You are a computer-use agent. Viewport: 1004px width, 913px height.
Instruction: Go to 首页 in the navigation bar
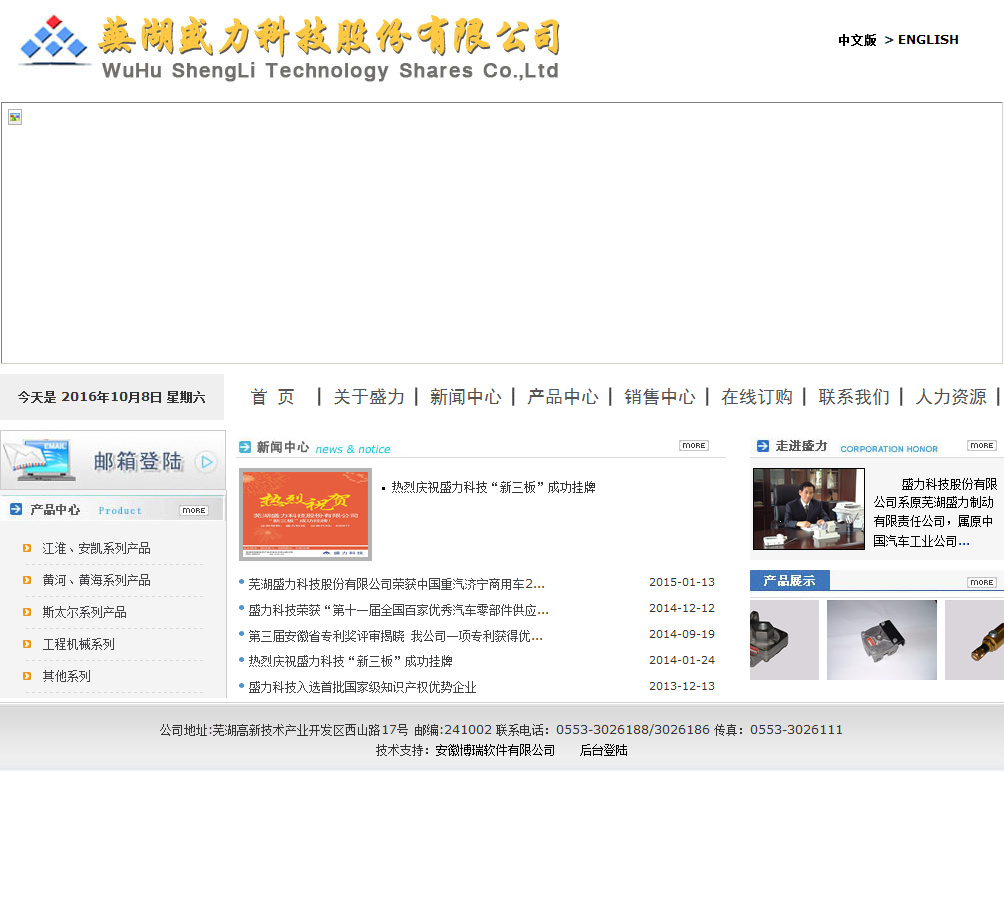coord(272,397)
